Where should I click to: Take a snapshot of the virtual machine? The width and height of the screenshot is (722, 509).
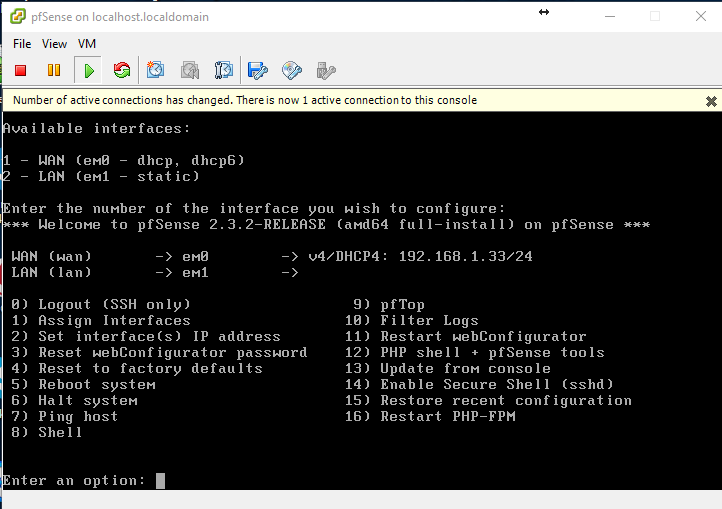pos(156,70)
